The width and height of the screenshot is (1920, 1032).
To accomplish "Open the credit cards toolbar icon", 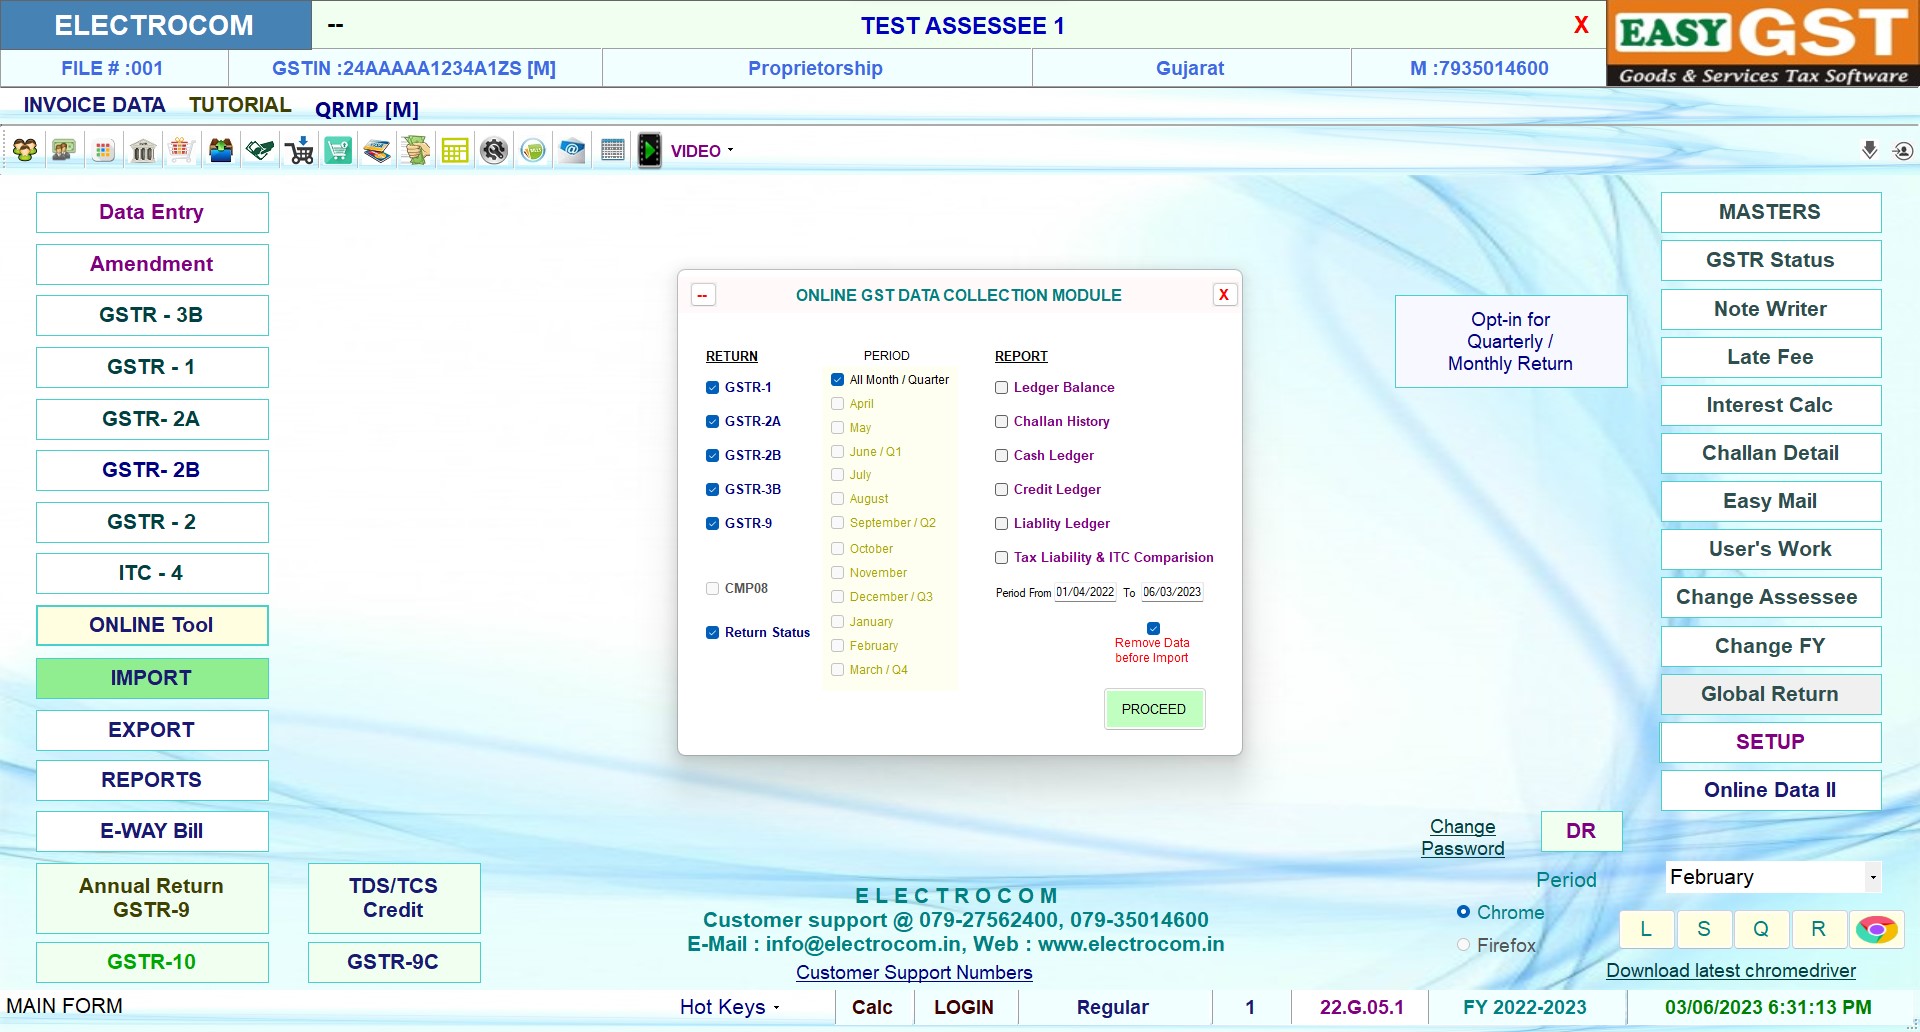I will click(x=377, y=151).
